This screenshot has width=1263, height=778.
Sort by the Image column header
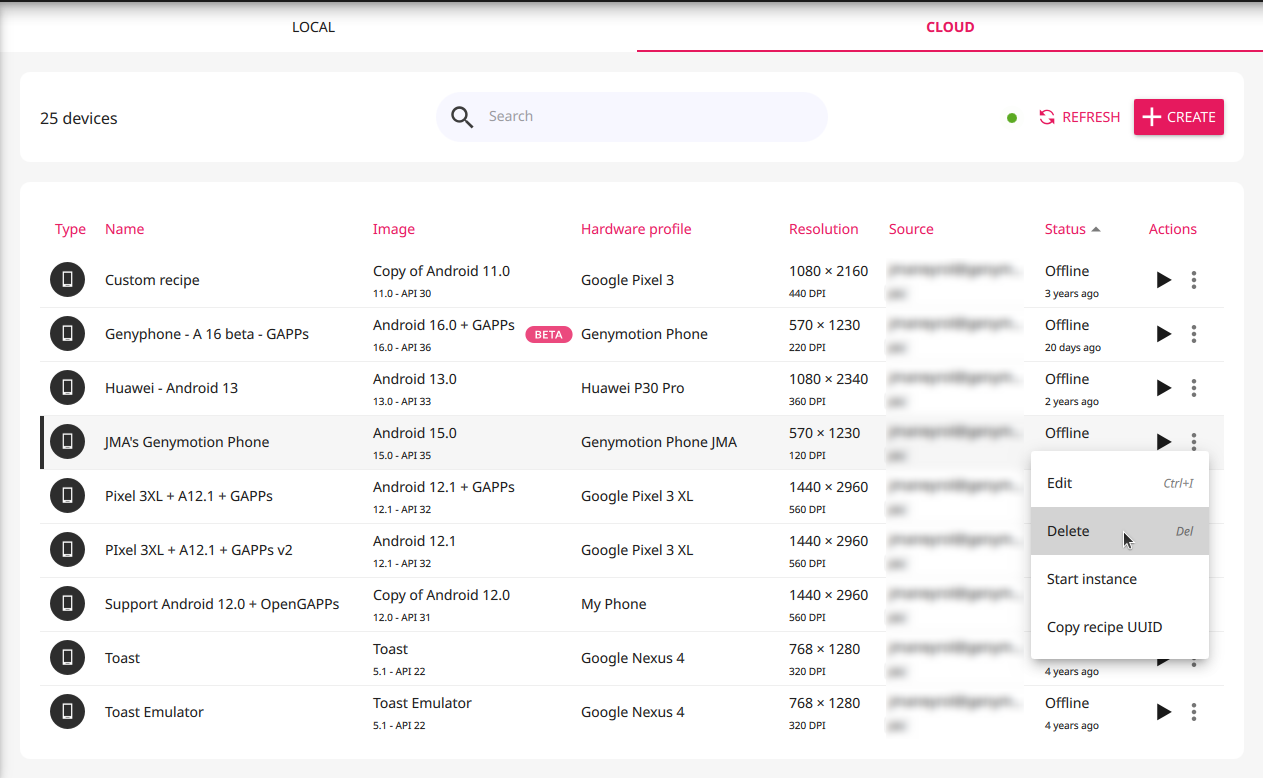(394, 229)
